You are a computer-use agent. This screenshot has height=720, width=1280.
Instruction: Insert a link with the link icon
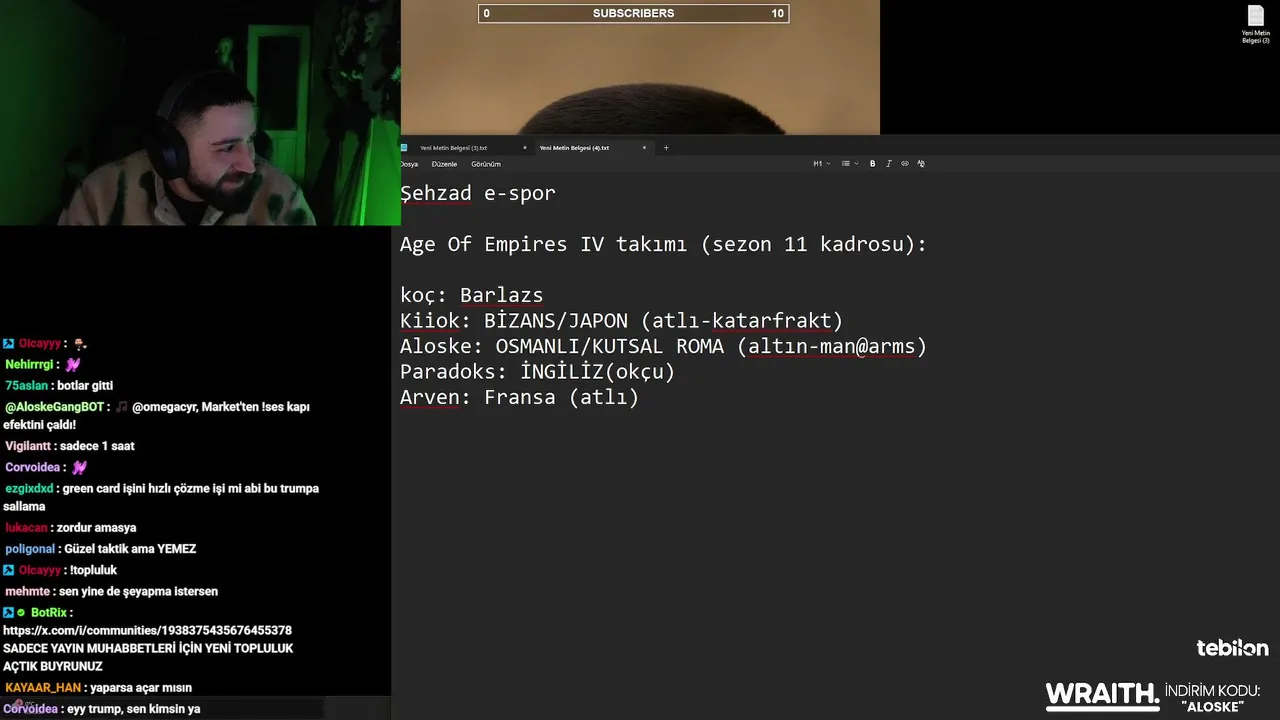point(905,164)
